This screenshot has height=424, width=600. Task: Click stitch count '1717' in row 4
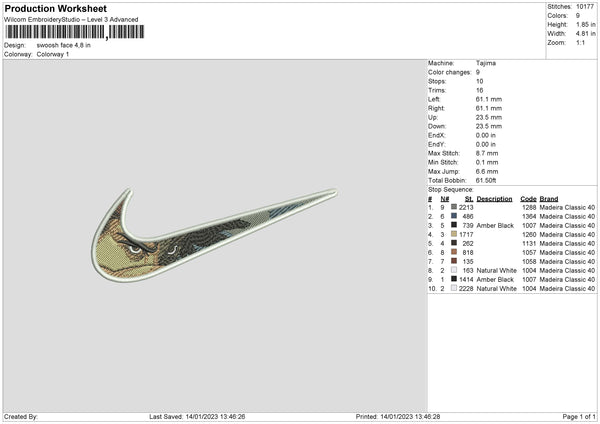pyautogui.click(x=466, y=235)
